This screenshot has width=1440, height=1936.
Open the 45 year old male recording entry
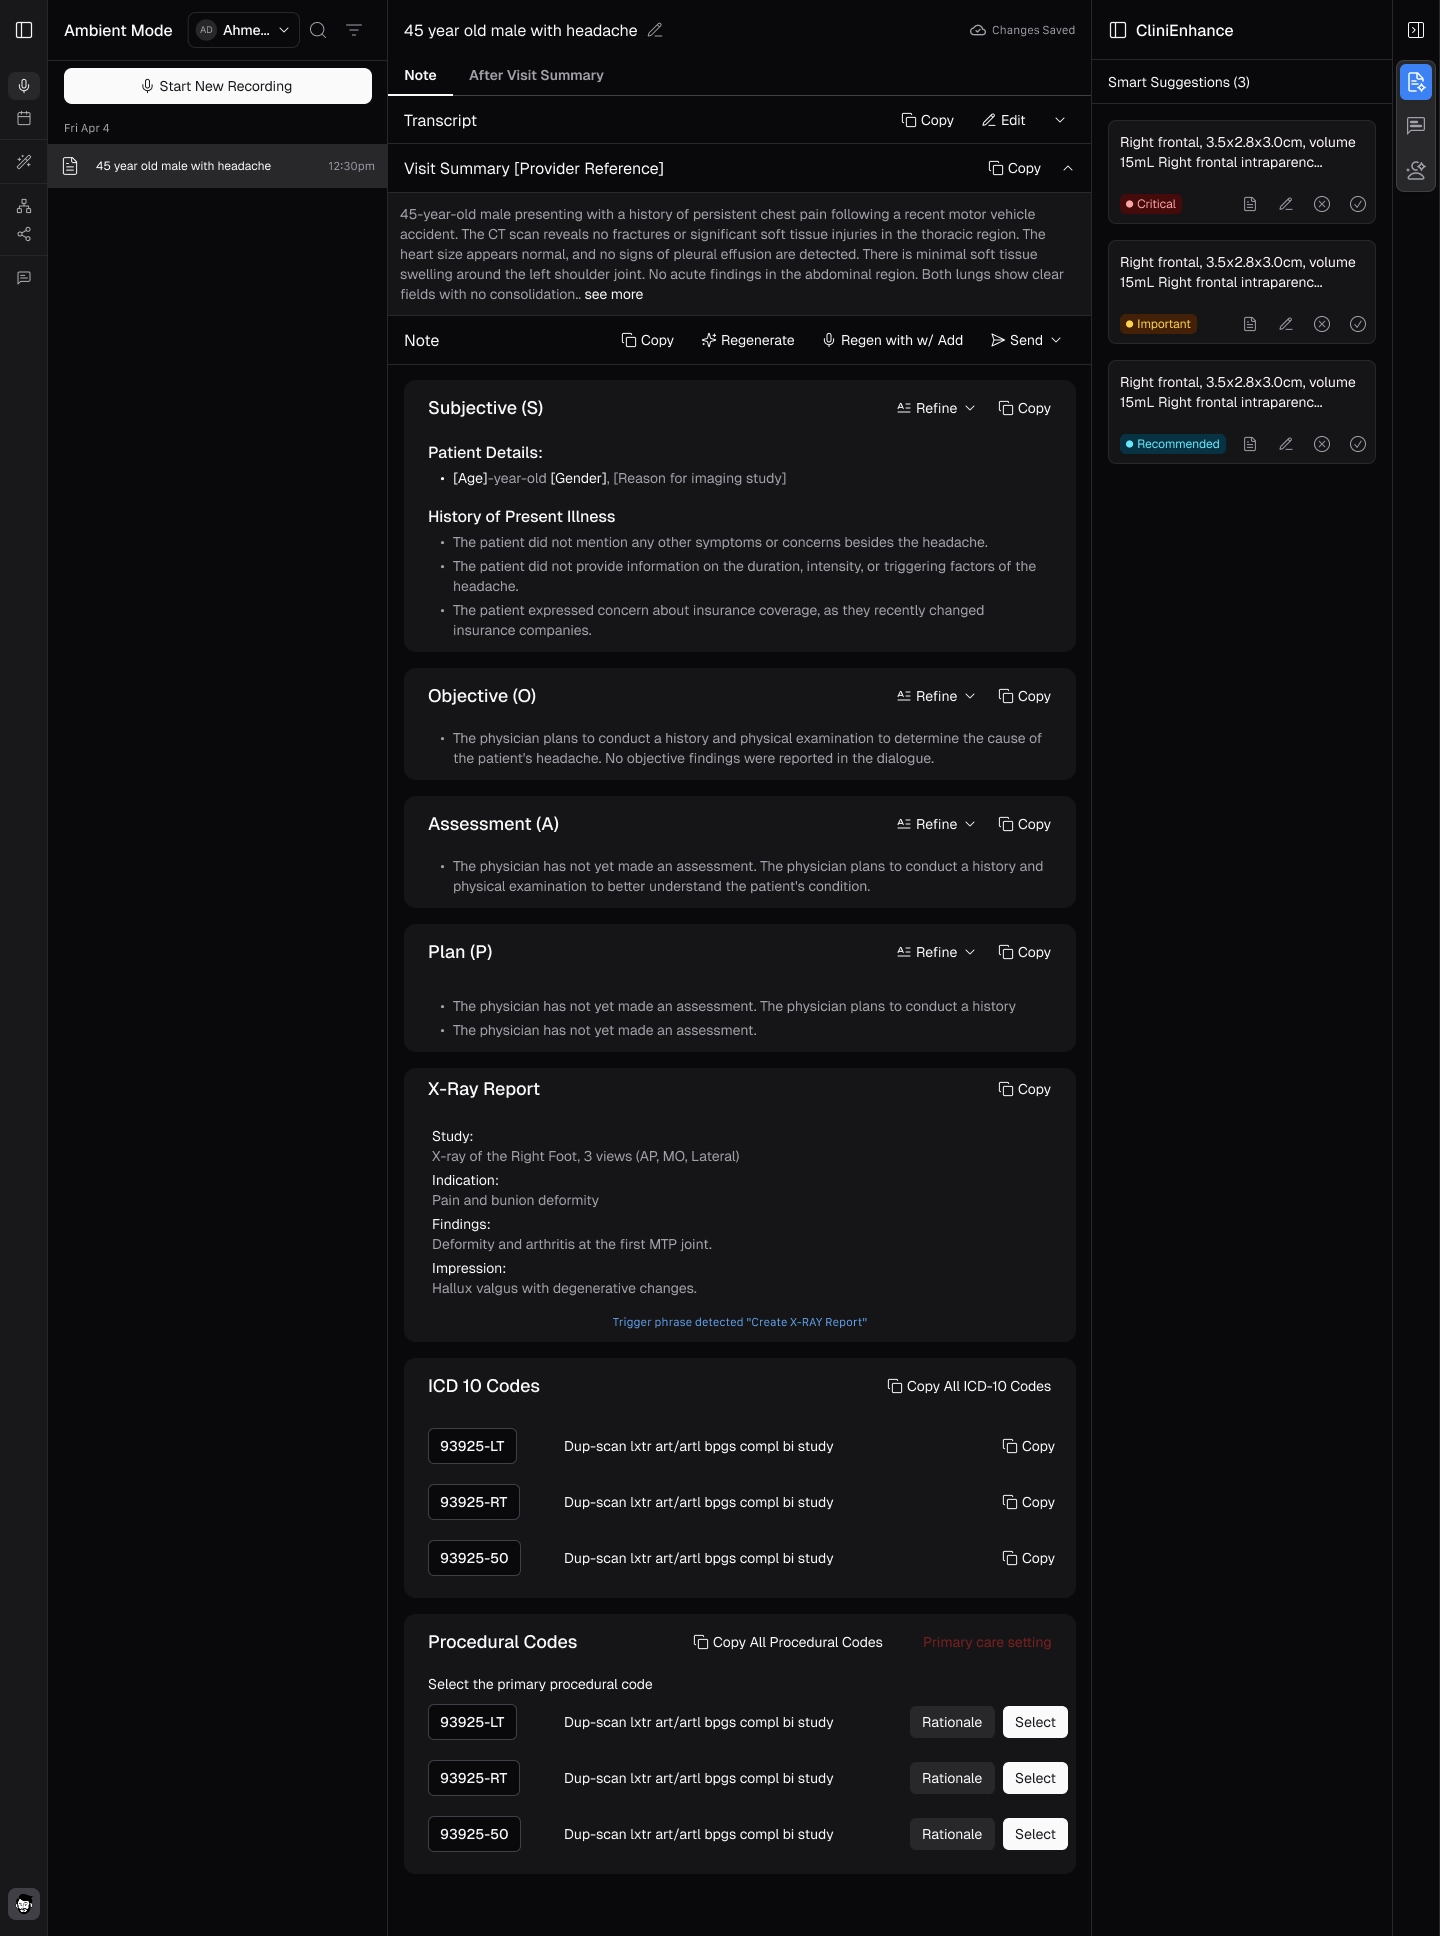tap(218, 166)
